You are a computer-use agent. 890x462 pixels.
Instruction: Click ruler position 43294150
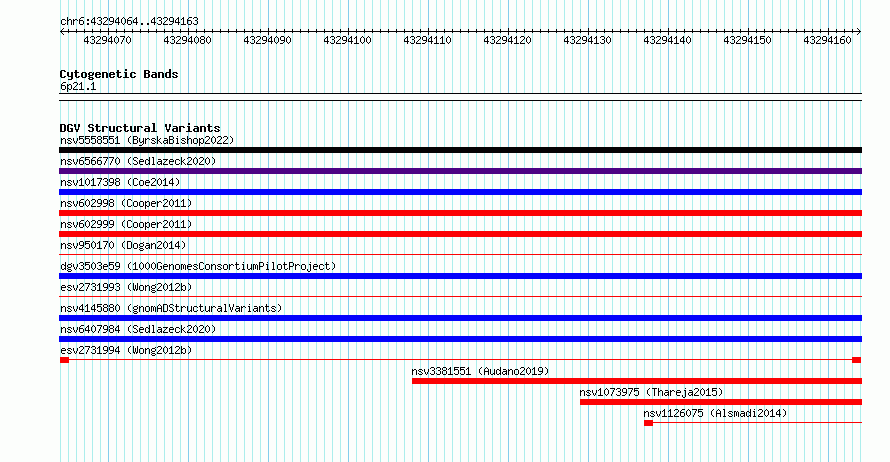[748, 40]
